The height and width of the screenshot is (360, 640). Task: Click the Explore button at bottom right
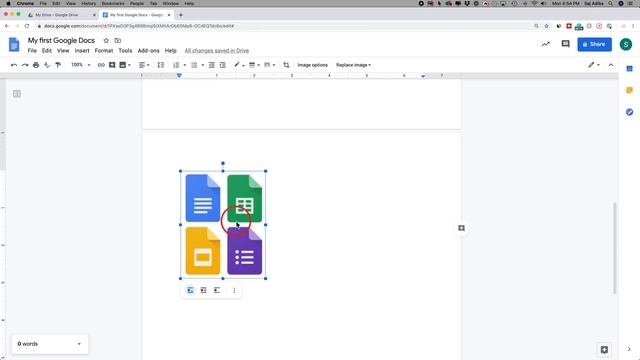click(604, 350)
